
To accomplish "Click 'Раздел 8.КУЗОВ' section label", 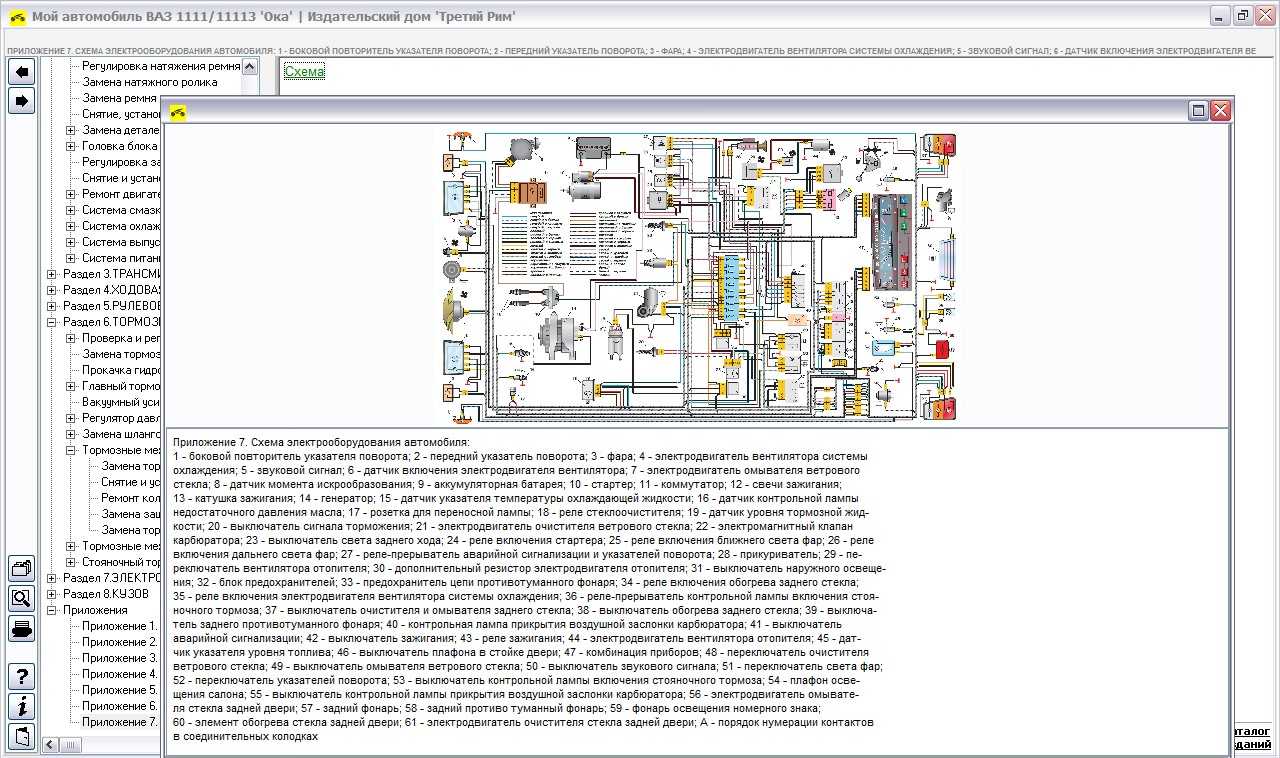I will click(105, 594).
